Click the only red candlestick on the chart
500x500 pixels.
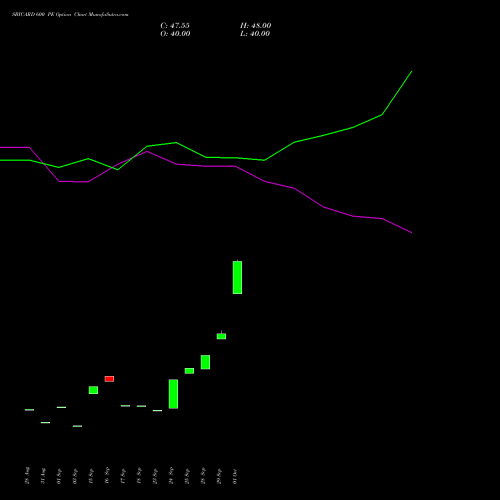(x=109, y=379)
